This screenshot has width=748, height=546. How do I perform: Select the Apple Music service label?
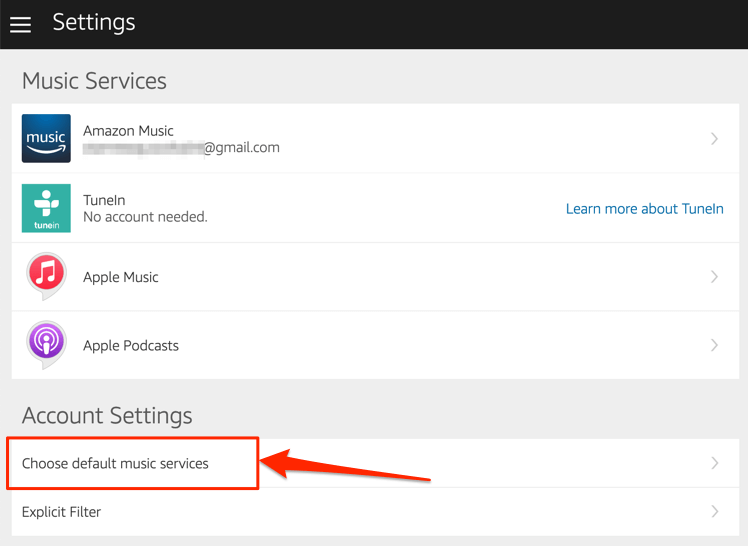[x=121, y=277]
